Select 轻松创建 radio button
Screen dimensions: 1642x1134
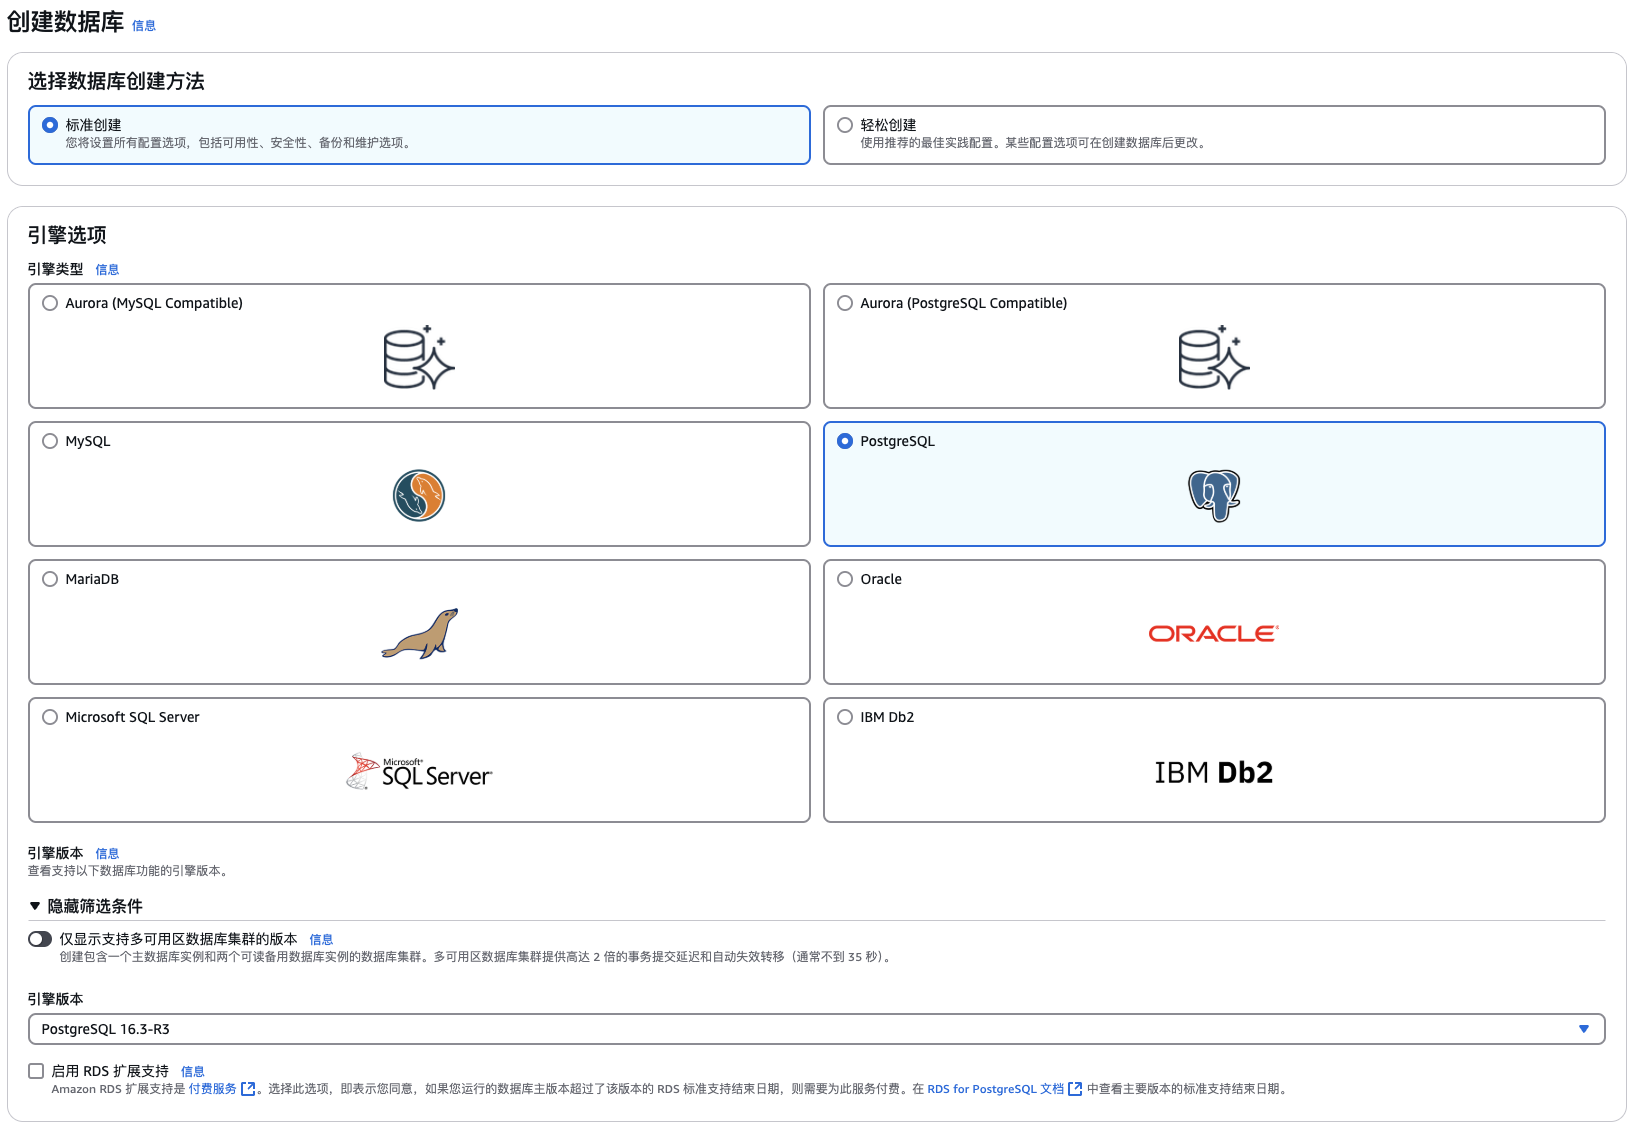coord(845,125)
